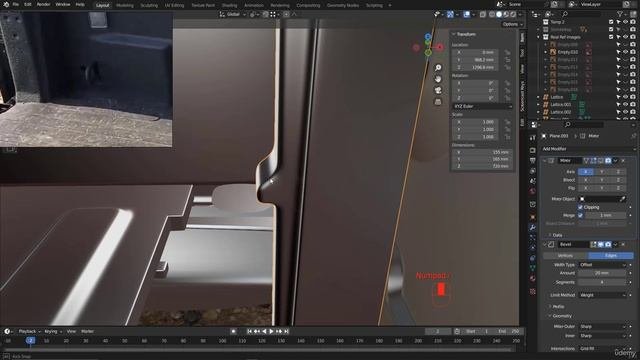Open the Inner miter Sharp dropdown

point(602,336)
